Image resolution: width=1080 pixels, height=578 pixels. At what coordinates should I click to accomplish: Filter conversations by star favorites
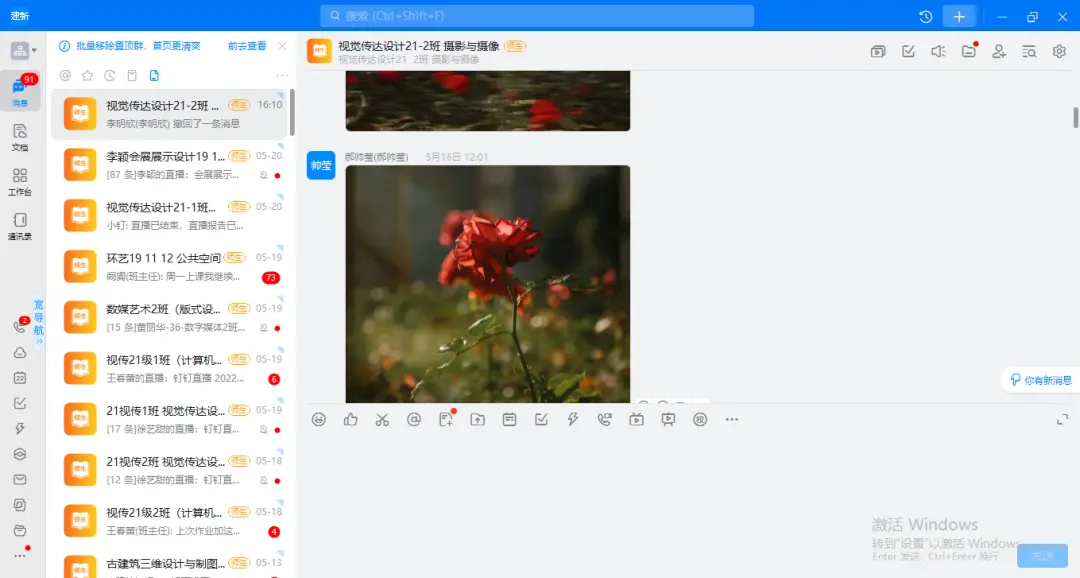(87, 76)
